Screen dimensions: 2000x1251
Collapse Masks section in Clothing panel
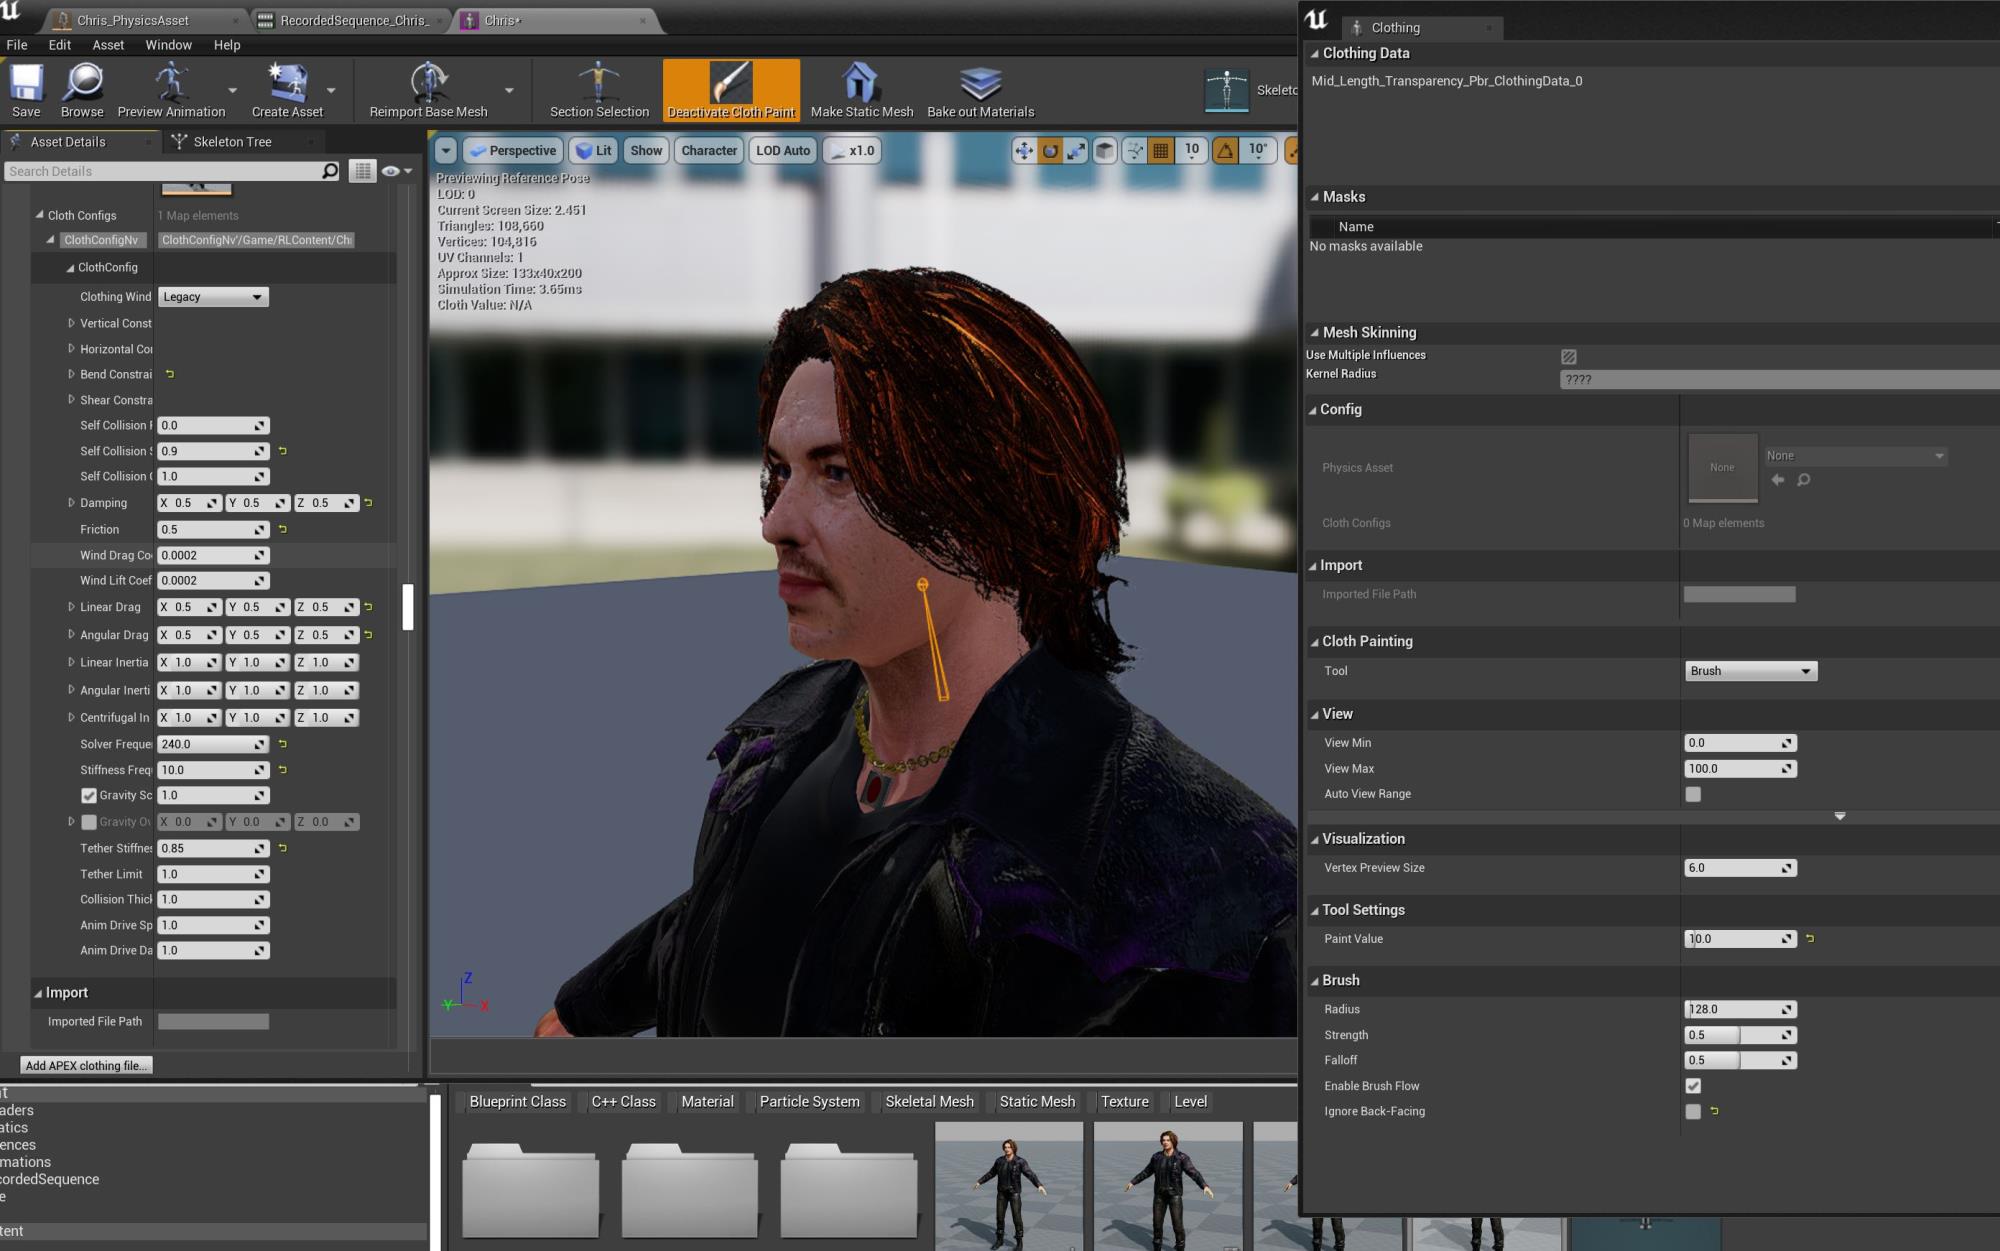pos(1315,197)
